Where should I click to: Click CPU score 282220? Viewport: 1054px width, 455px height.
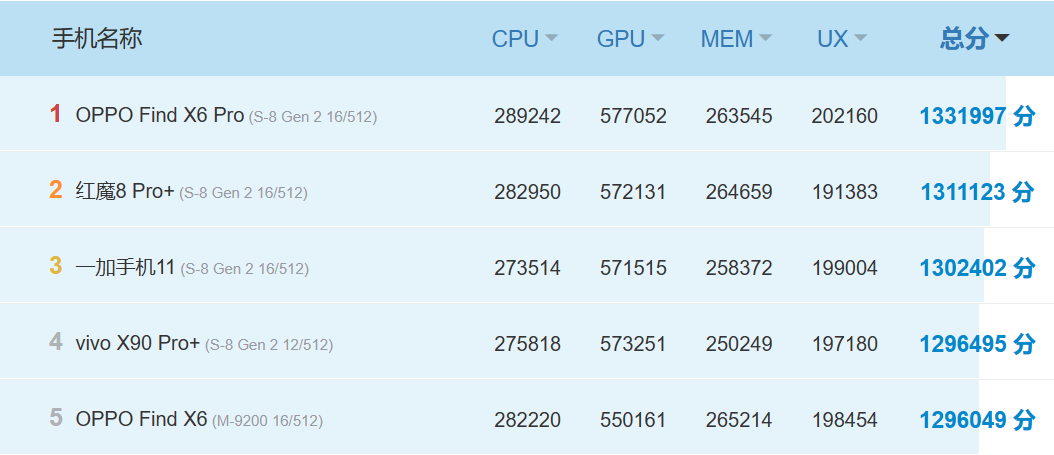527,420
